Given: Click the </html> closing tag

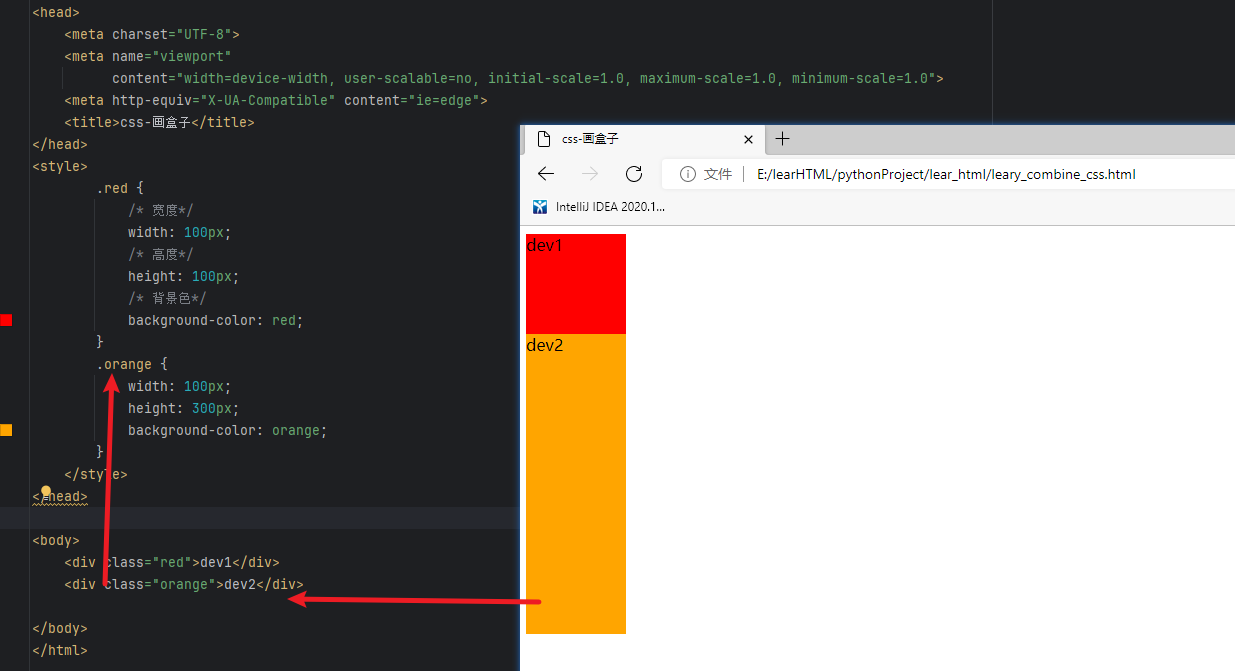Looking at the screenshot, I should pyautogui.click(x=60, y=650).
